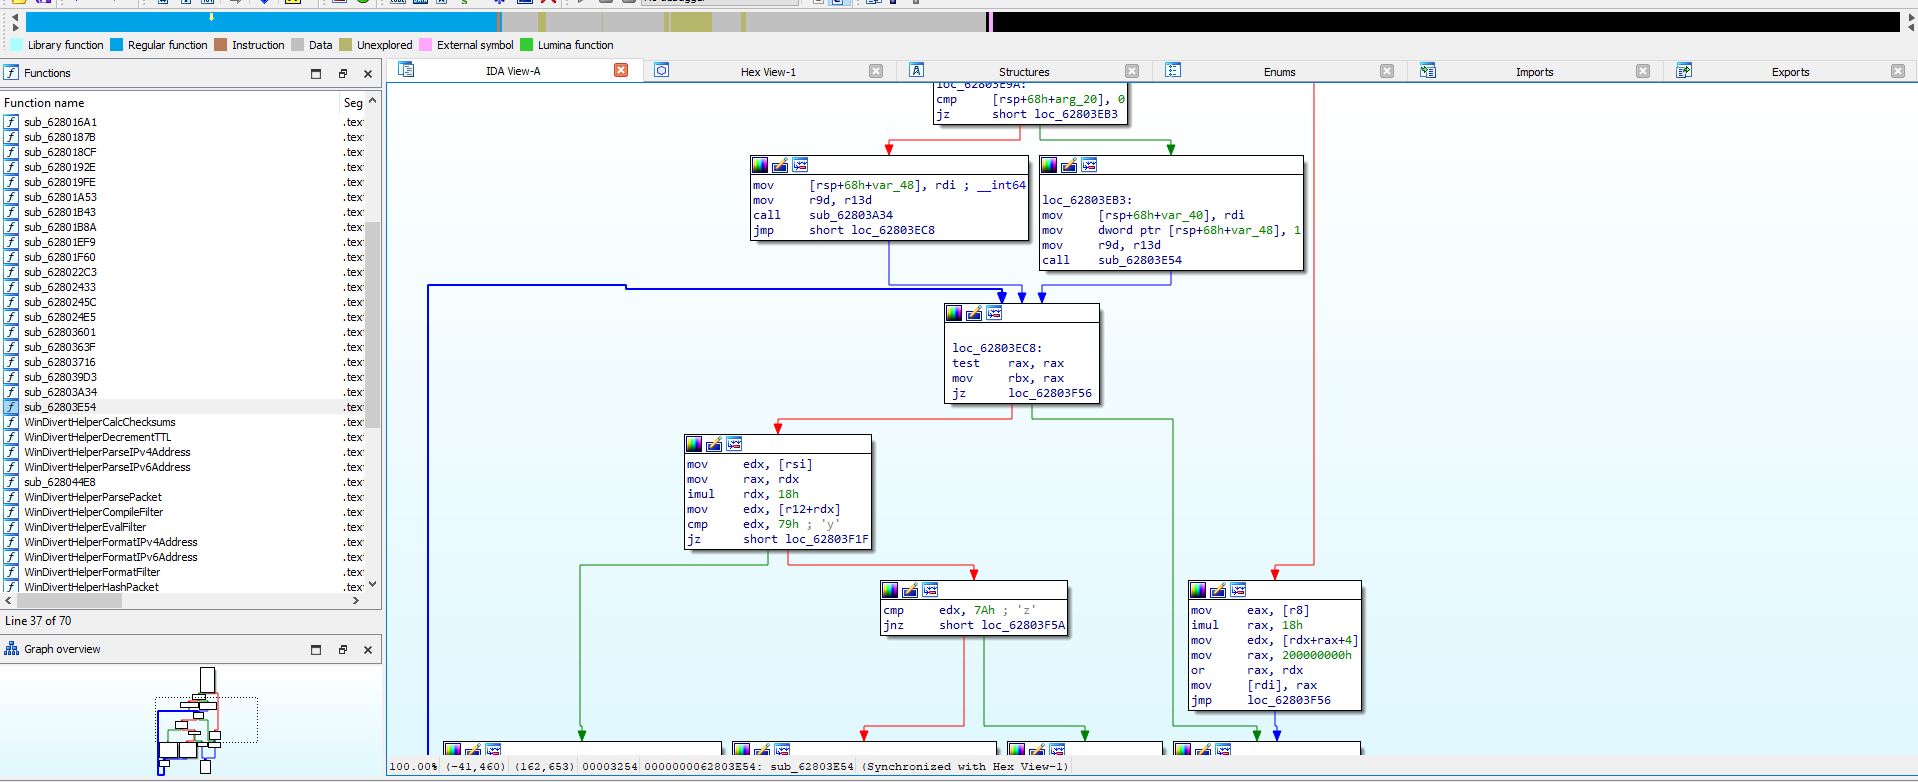Click the Functions list scroll down arrow
Image resolution: width=1918 pixels, height=782 pixels.
373,584
